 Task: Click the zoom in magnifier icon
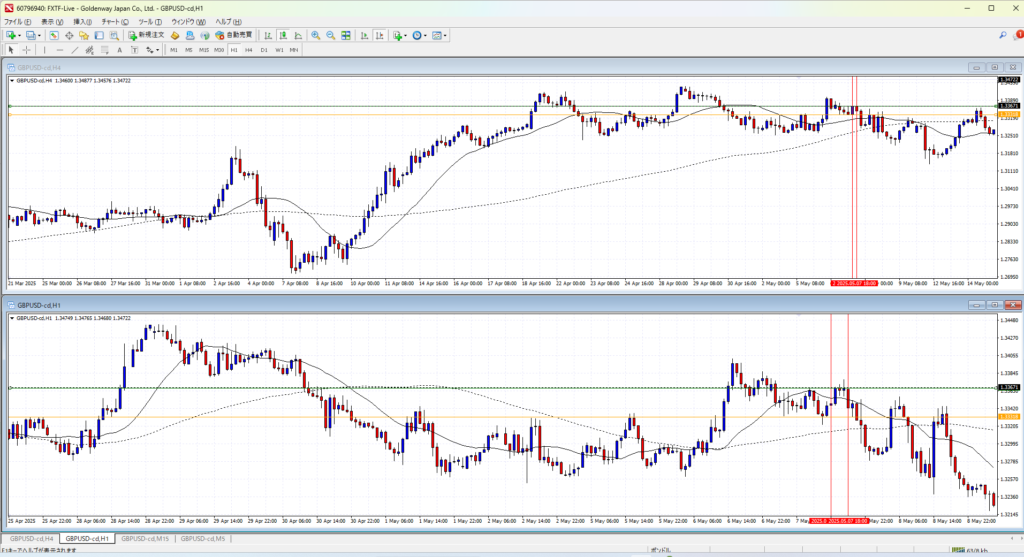[315, 35]
